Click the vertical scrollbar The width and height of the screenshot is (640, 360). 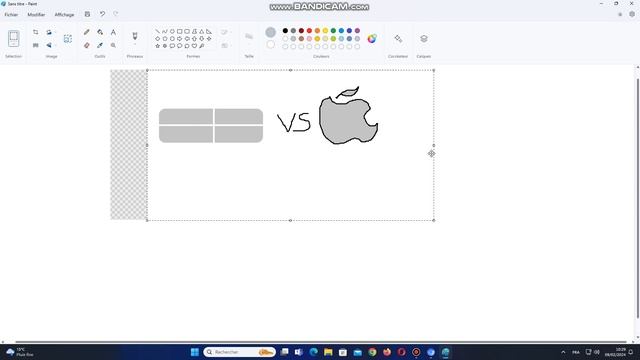(x=638, y=198)
